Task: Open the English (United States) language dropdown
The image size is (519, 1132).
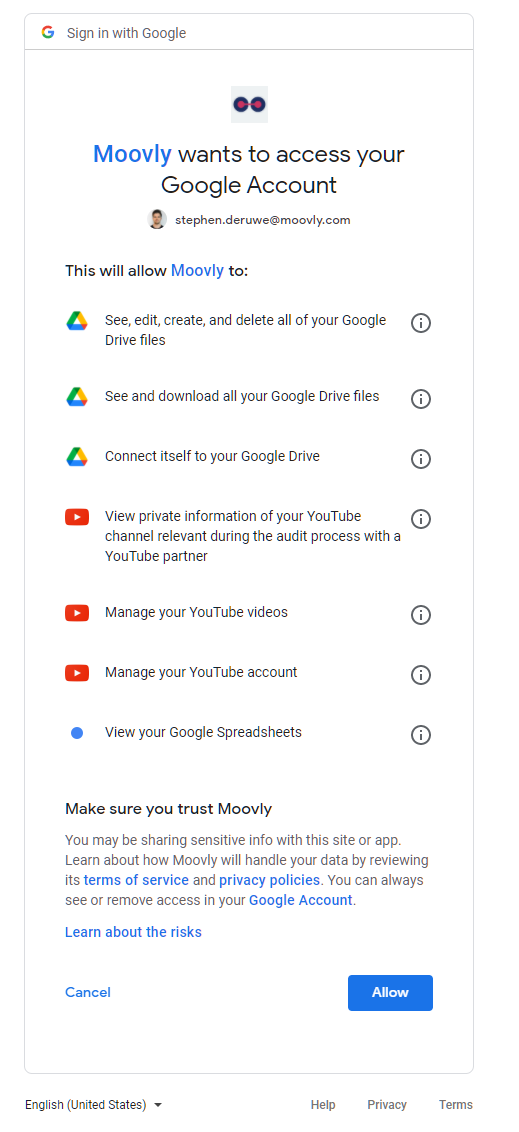Action: click(93, 1105)
